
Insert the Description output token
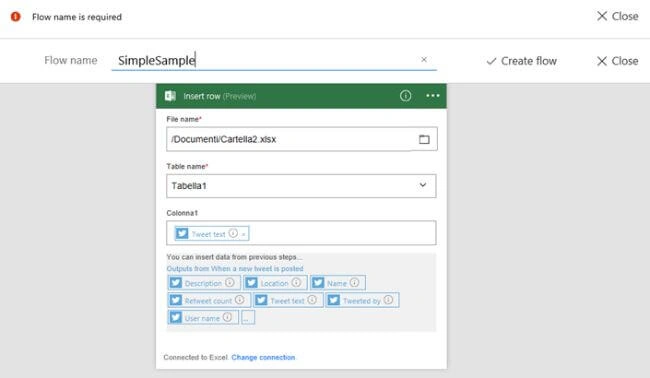(204, 283)
